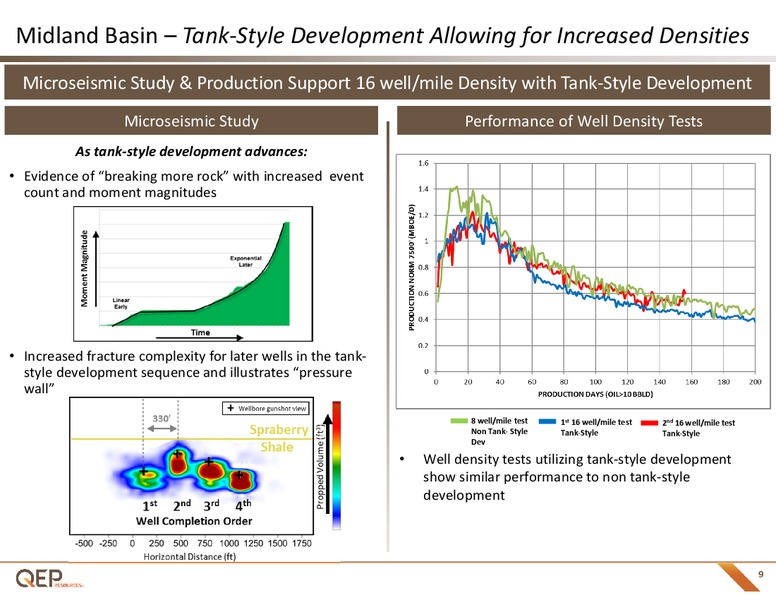Click the 'Wellbore gunshot view' legend box
Image resolution: width=776 pixels, height=600 pixels.
point(266,408)
